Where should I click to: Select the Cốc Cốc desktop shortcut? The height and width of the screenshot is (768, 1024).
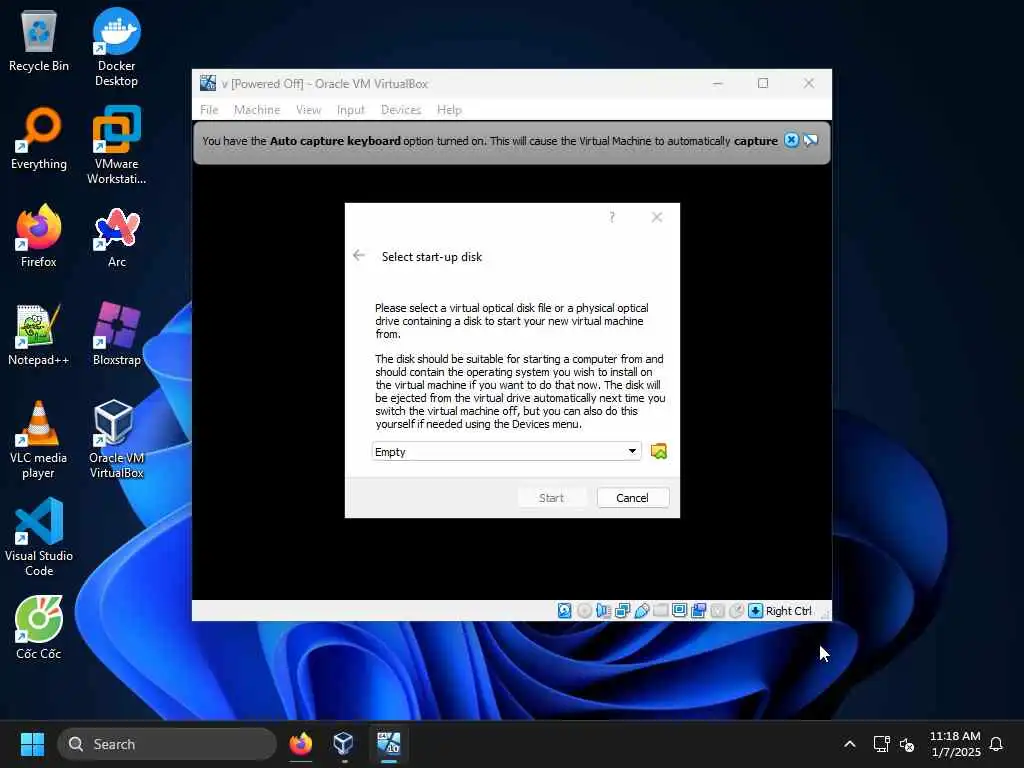(39, 628)
